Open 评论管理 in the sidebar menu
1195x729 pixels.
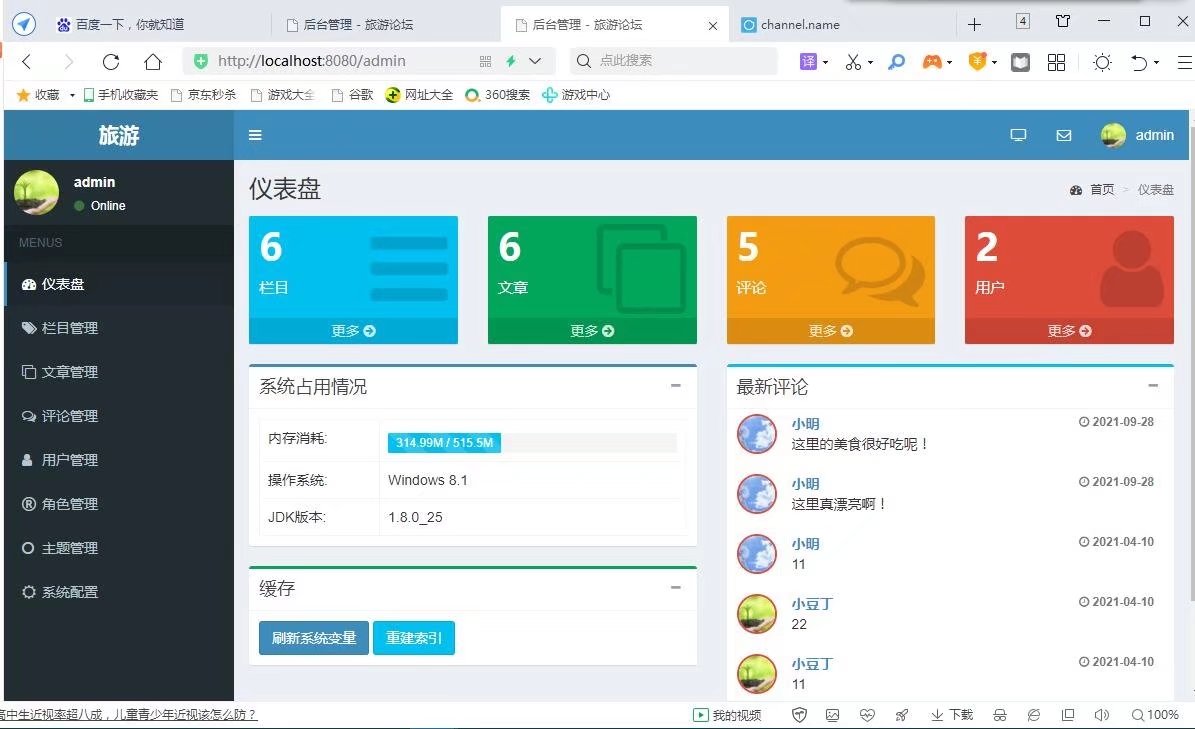[x=119, y=416]
